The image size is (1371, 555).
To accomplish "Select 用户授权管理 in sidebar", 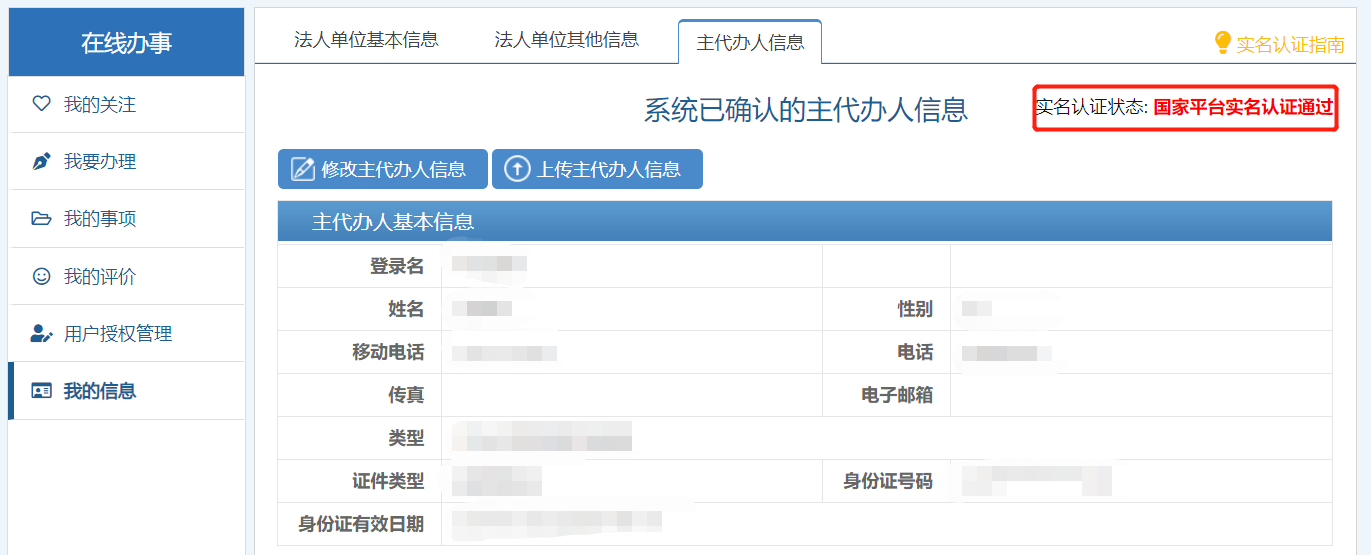I will (118, 334).
